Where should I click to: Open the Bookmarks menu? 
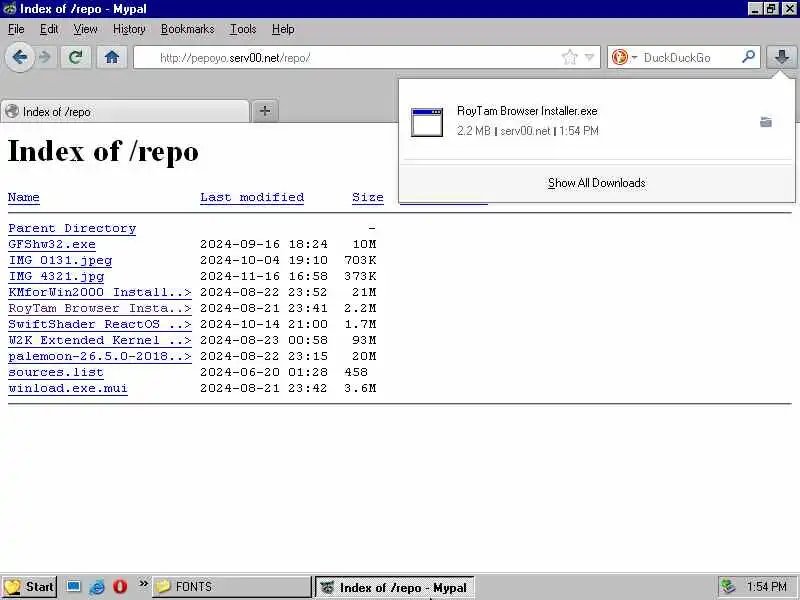coord(187,29)
